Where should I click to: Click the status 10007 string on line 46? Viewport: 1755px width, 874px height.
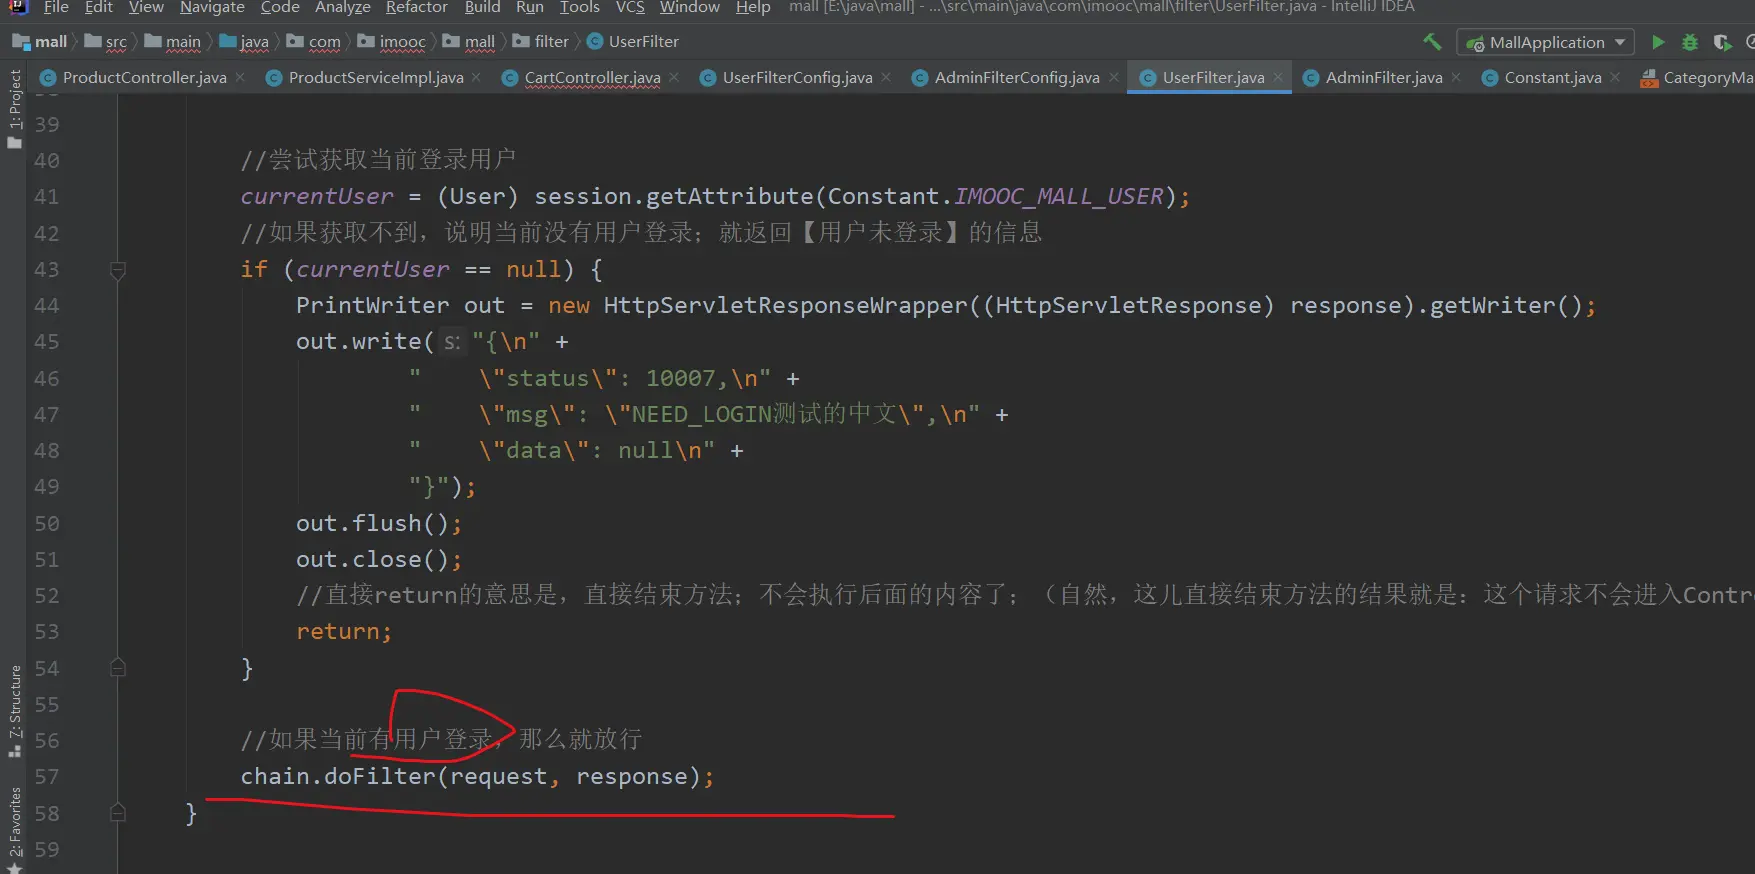point(590,379)
